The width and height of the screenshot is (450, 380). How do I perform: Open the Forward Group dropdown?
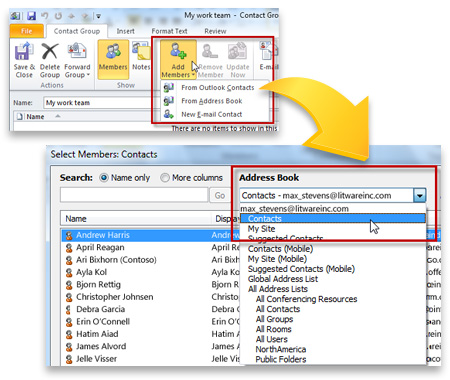pos(77,61)
